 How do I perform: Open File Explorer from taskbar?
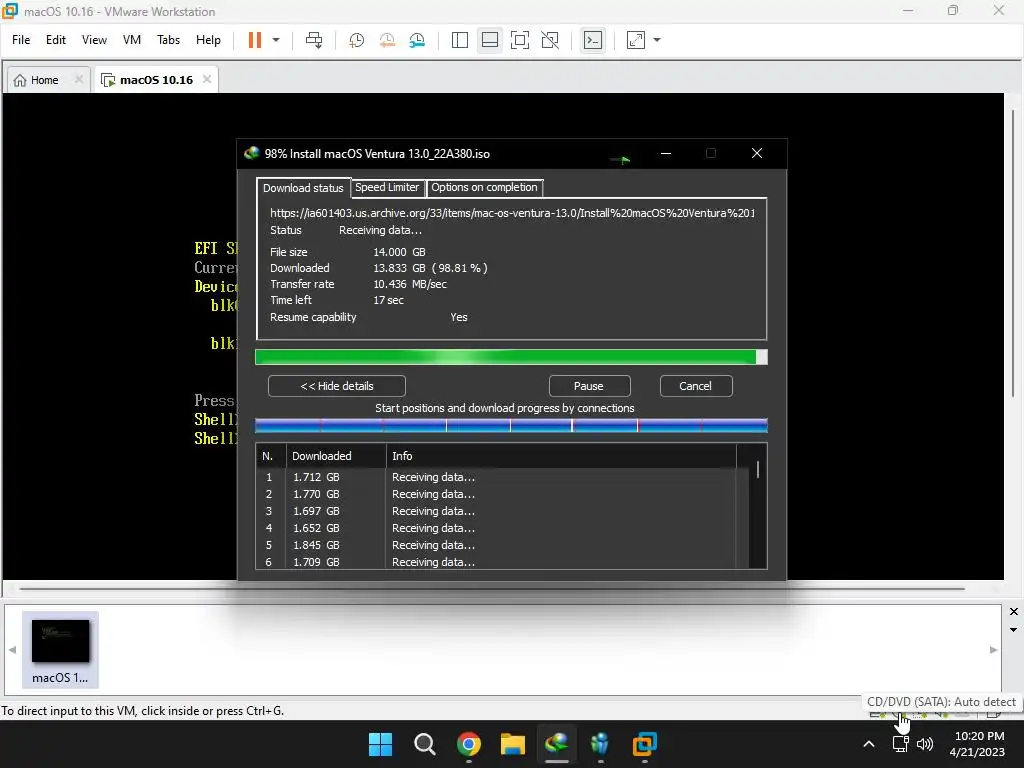(x=513, y=744)
